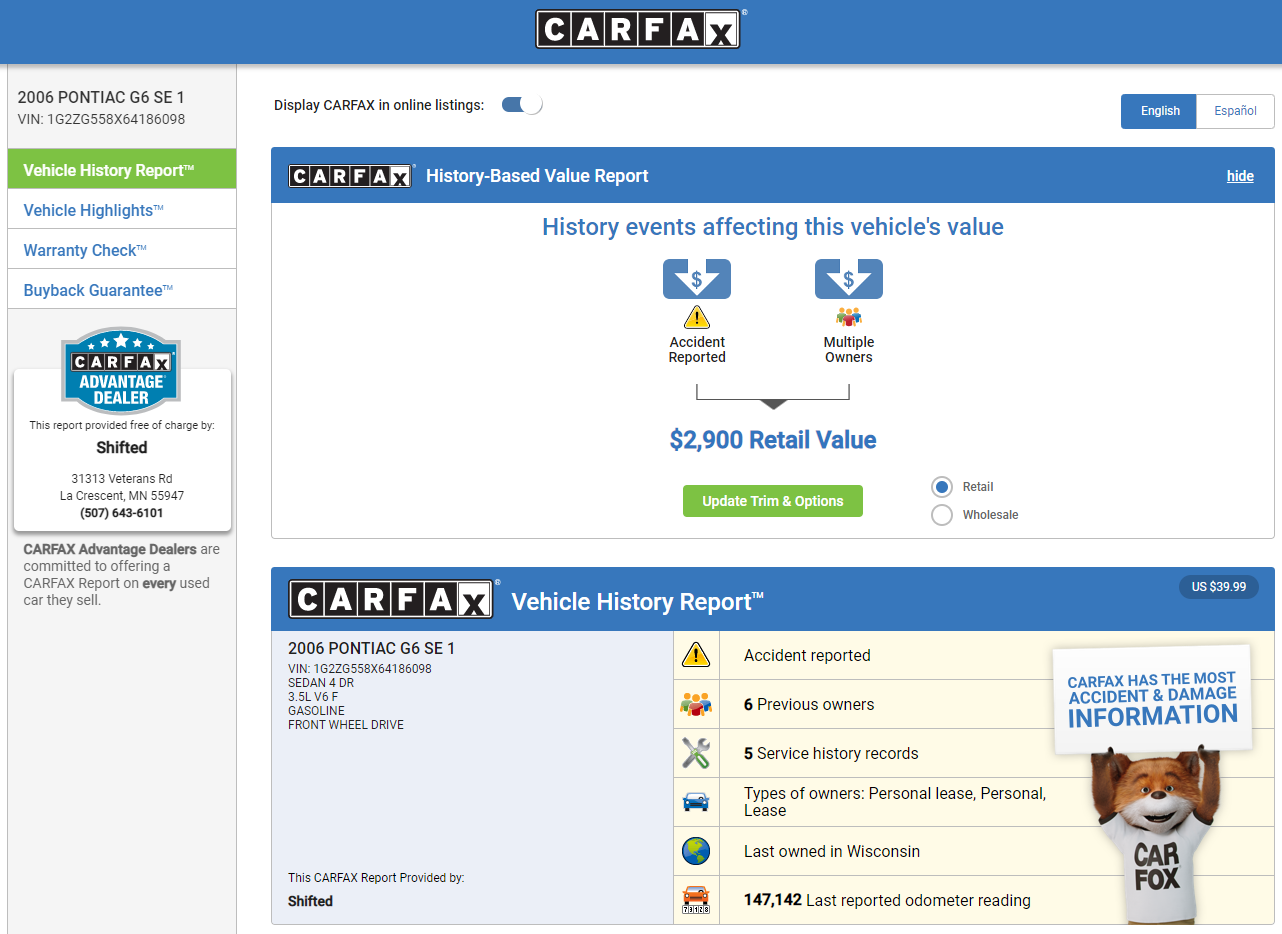The height and width of the screenshot is (934, 1282).
Task: Select the Wholesale radio button
Action: 942,515
